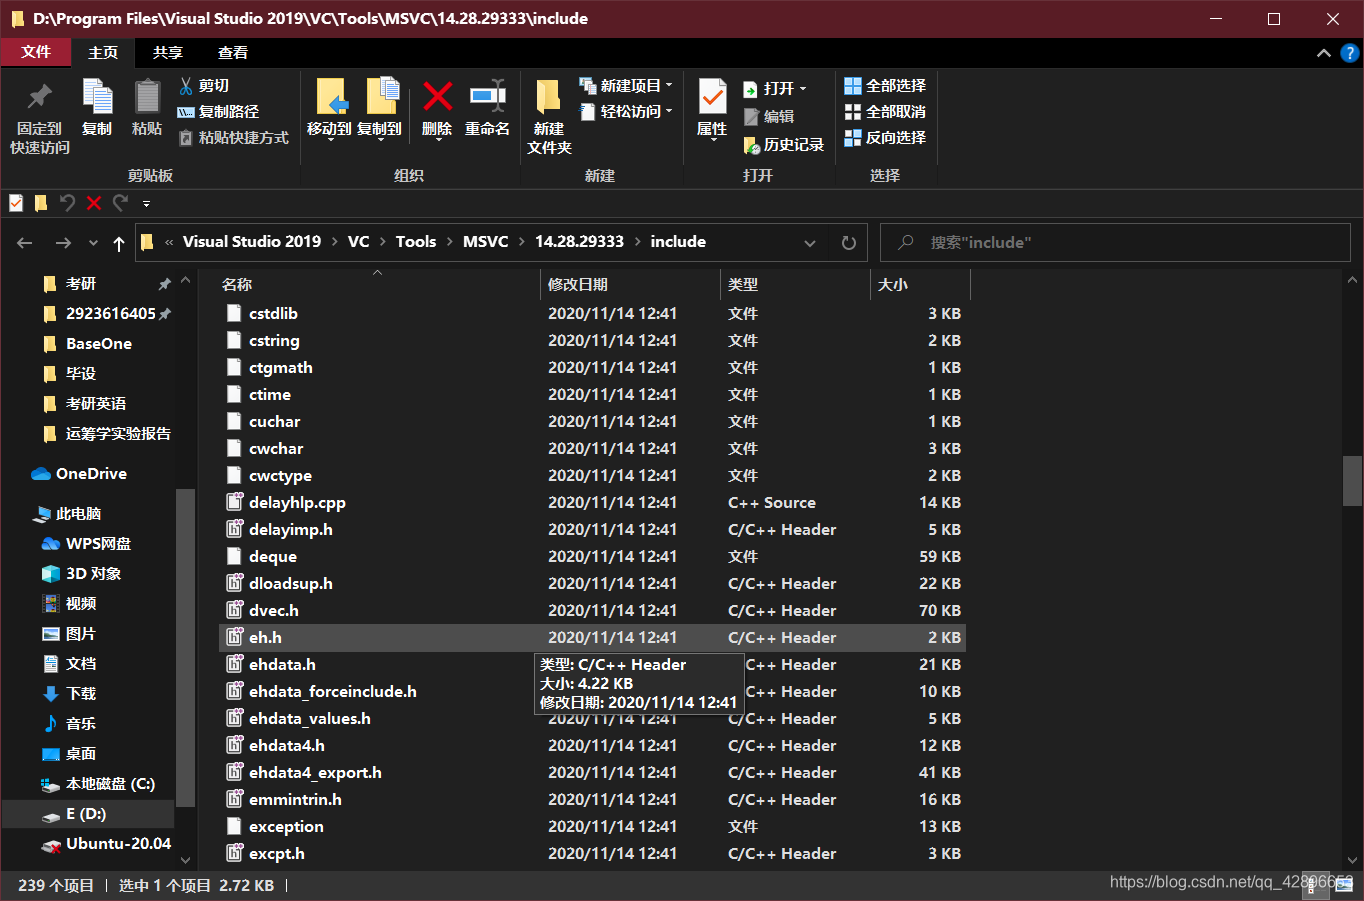Image resolution: width=1364 pixels, height=901 pixels.
Task: Select the exception file row
Action: pos(594,827)
